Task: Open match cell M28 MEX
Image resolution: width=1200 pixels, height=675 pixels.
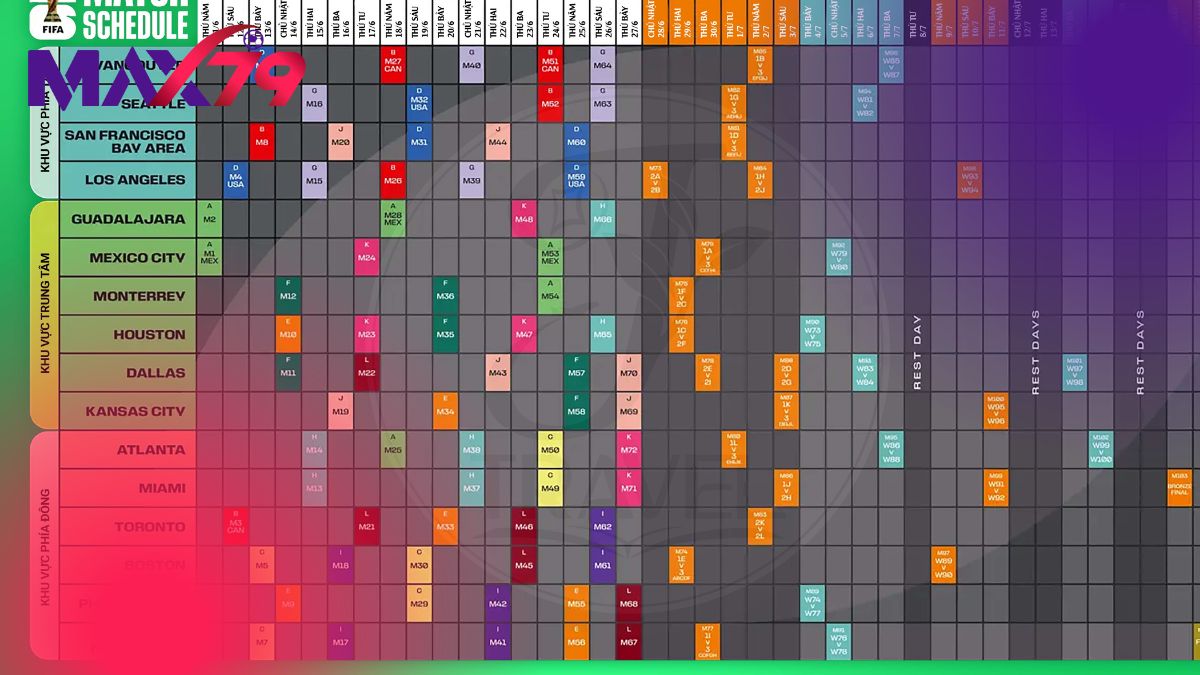Action: (393, 219)
